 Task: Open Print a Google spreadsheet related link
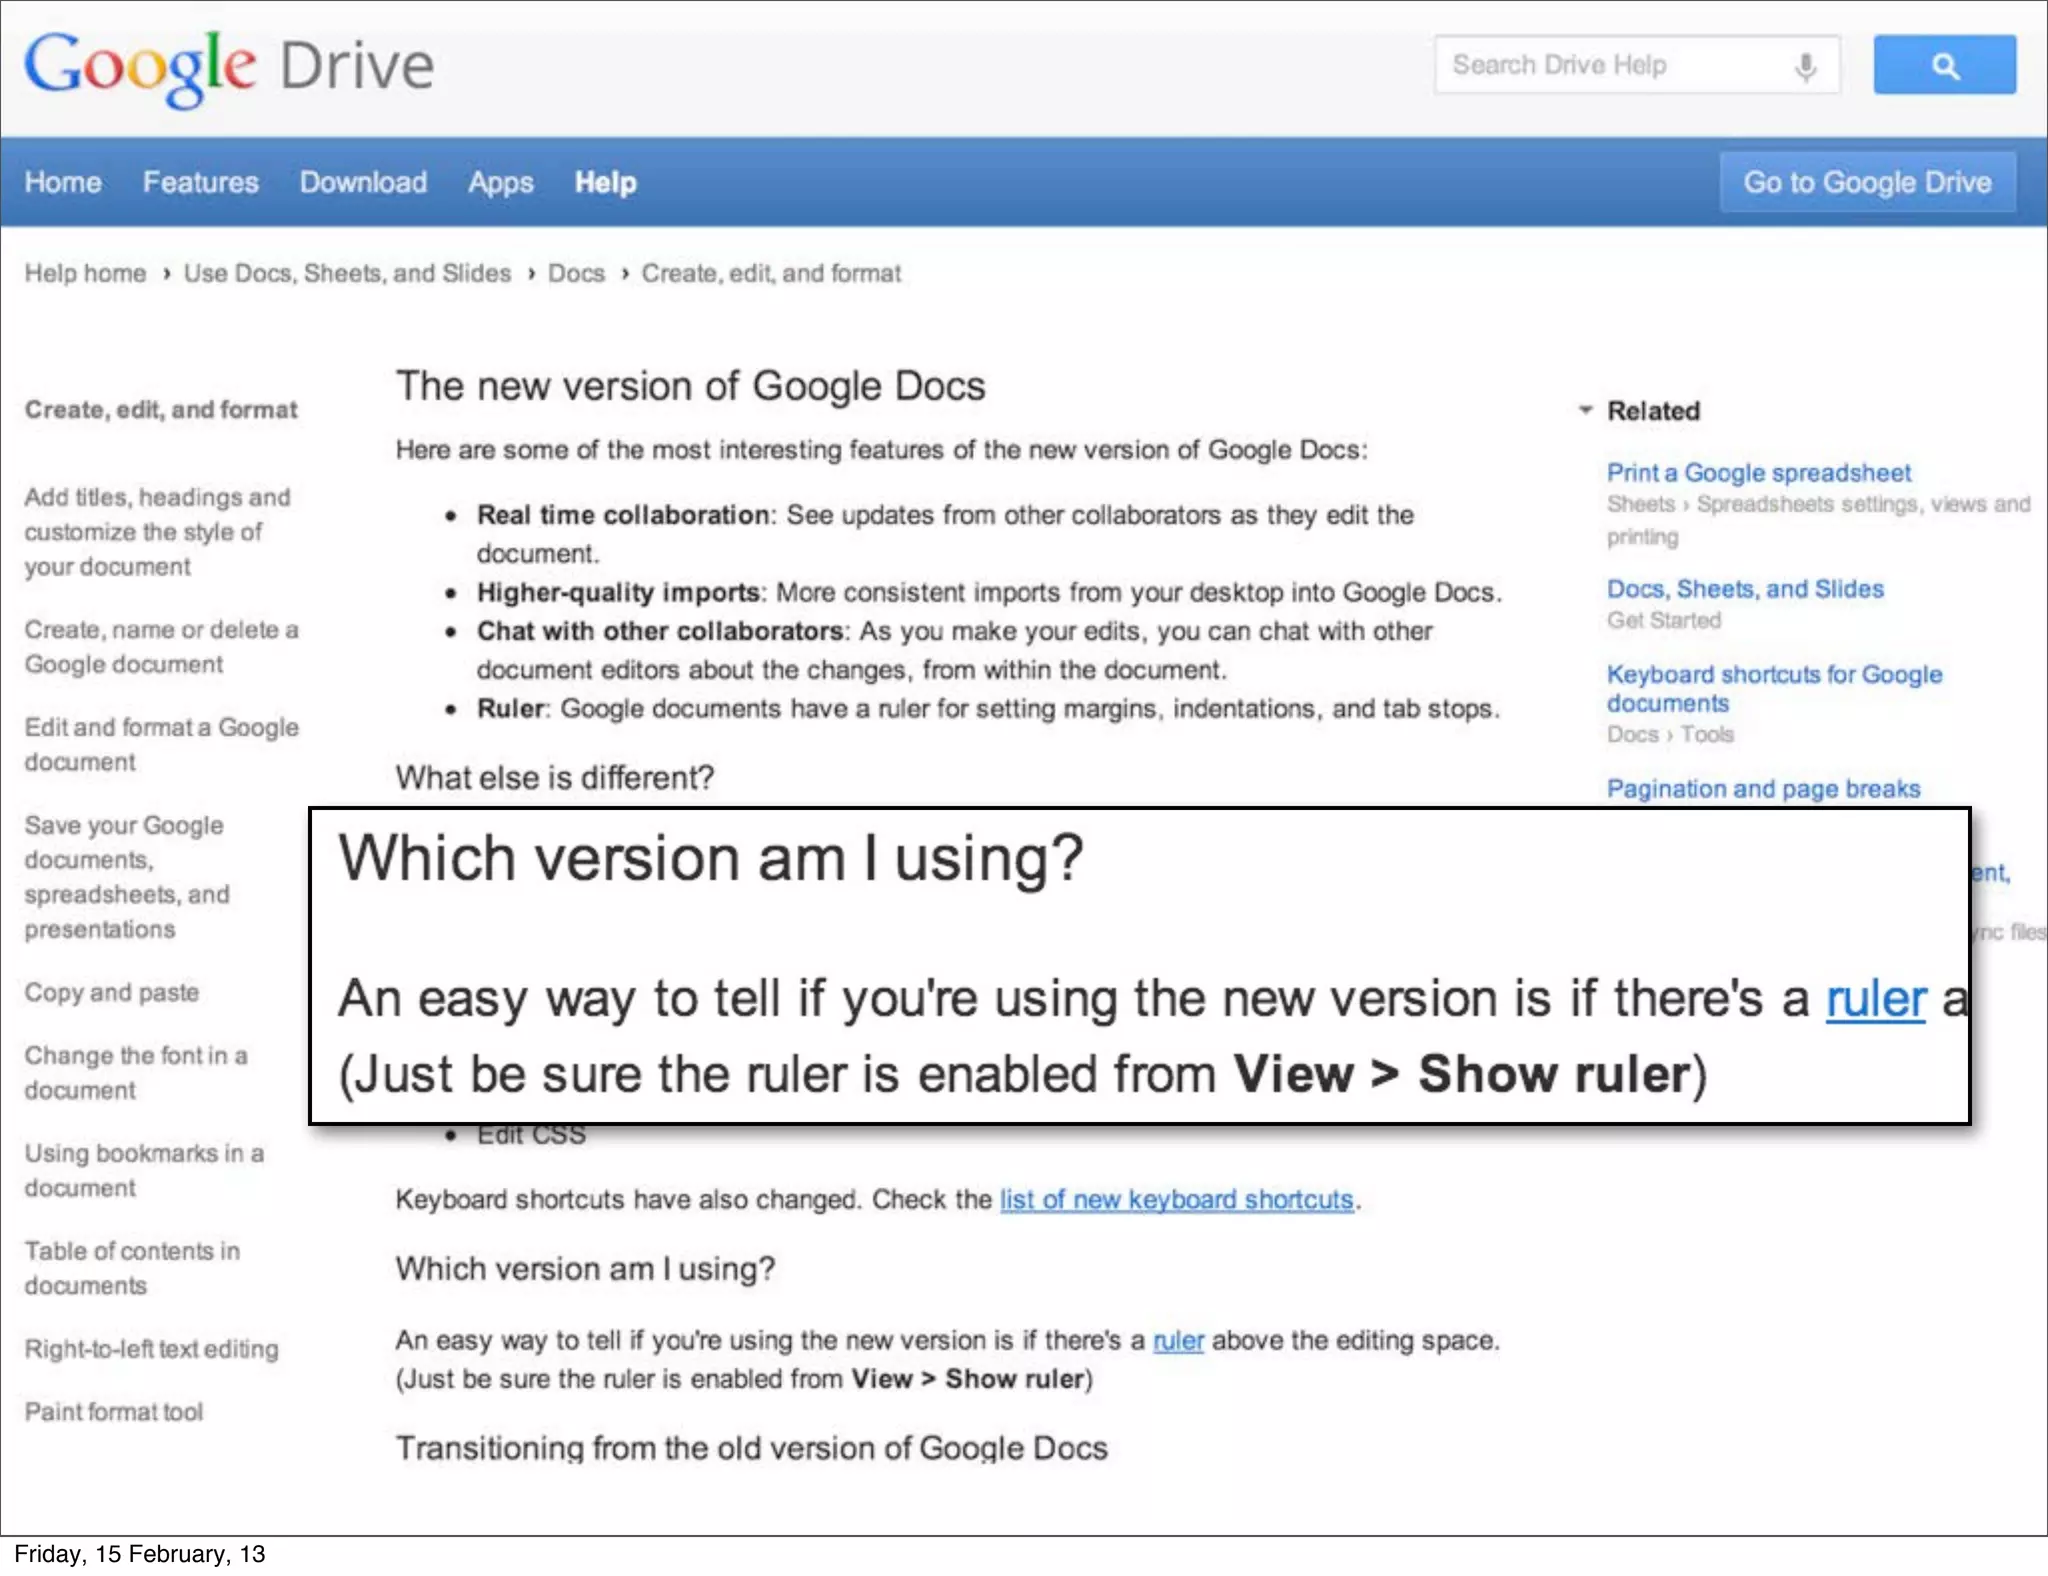tap(1758, 472)
